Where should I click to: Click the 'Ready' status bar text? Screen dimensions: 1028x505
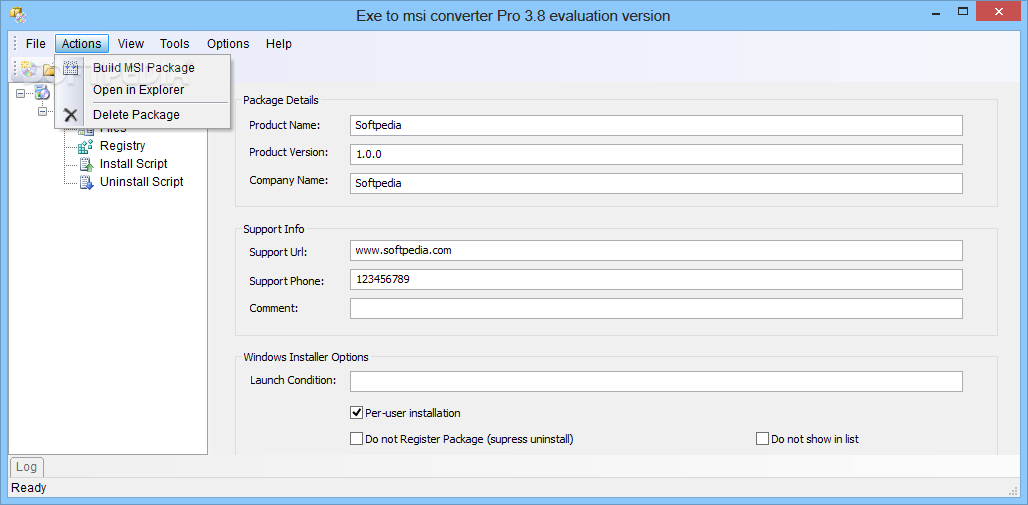tap(29, 488)
